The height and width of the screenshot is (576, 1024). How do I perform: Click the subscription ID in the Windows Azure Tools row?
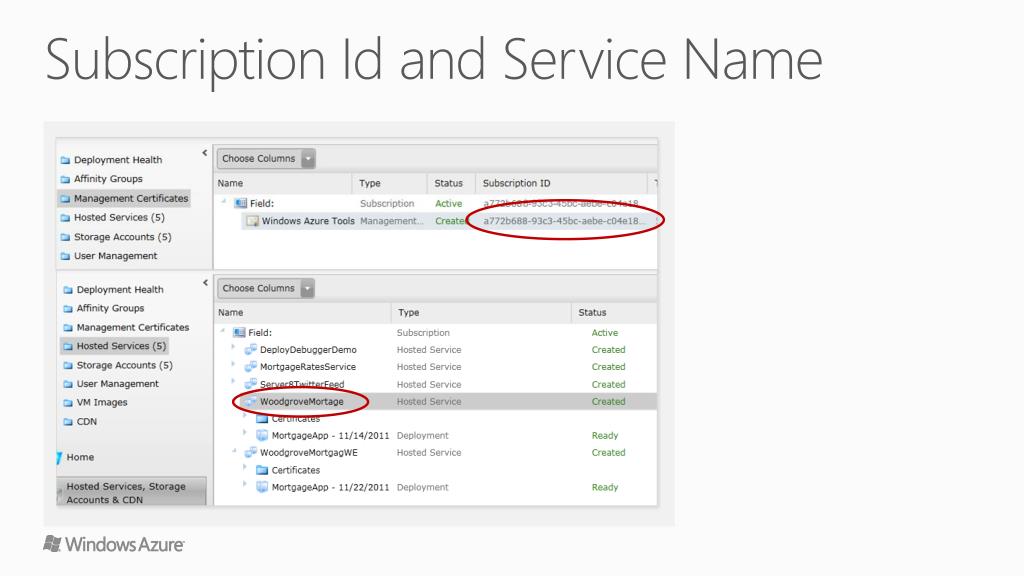(x=564, y=221)
